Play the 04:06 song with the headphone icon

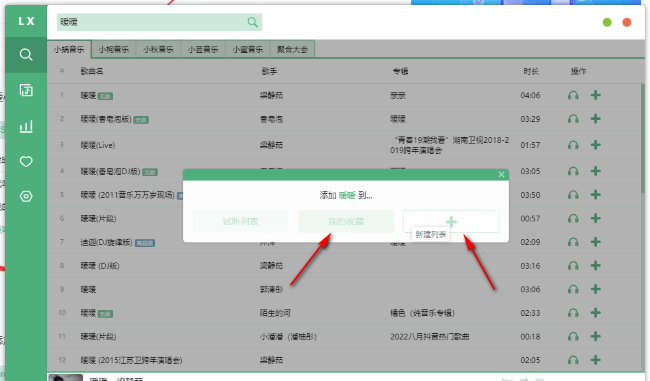pyautogui.click(x=573, y=95)
